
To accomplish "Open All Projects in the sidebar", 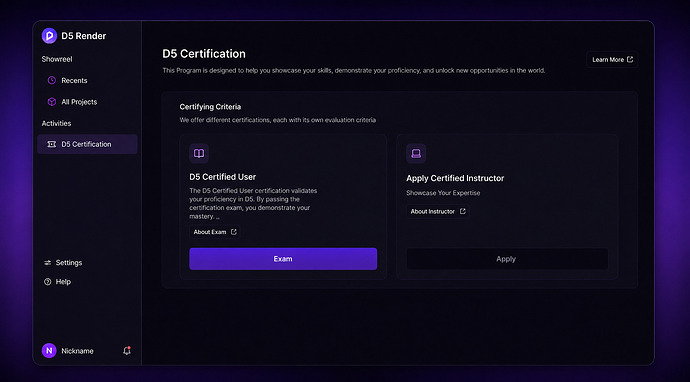I will pyautogui.click(x=87, y=102).
